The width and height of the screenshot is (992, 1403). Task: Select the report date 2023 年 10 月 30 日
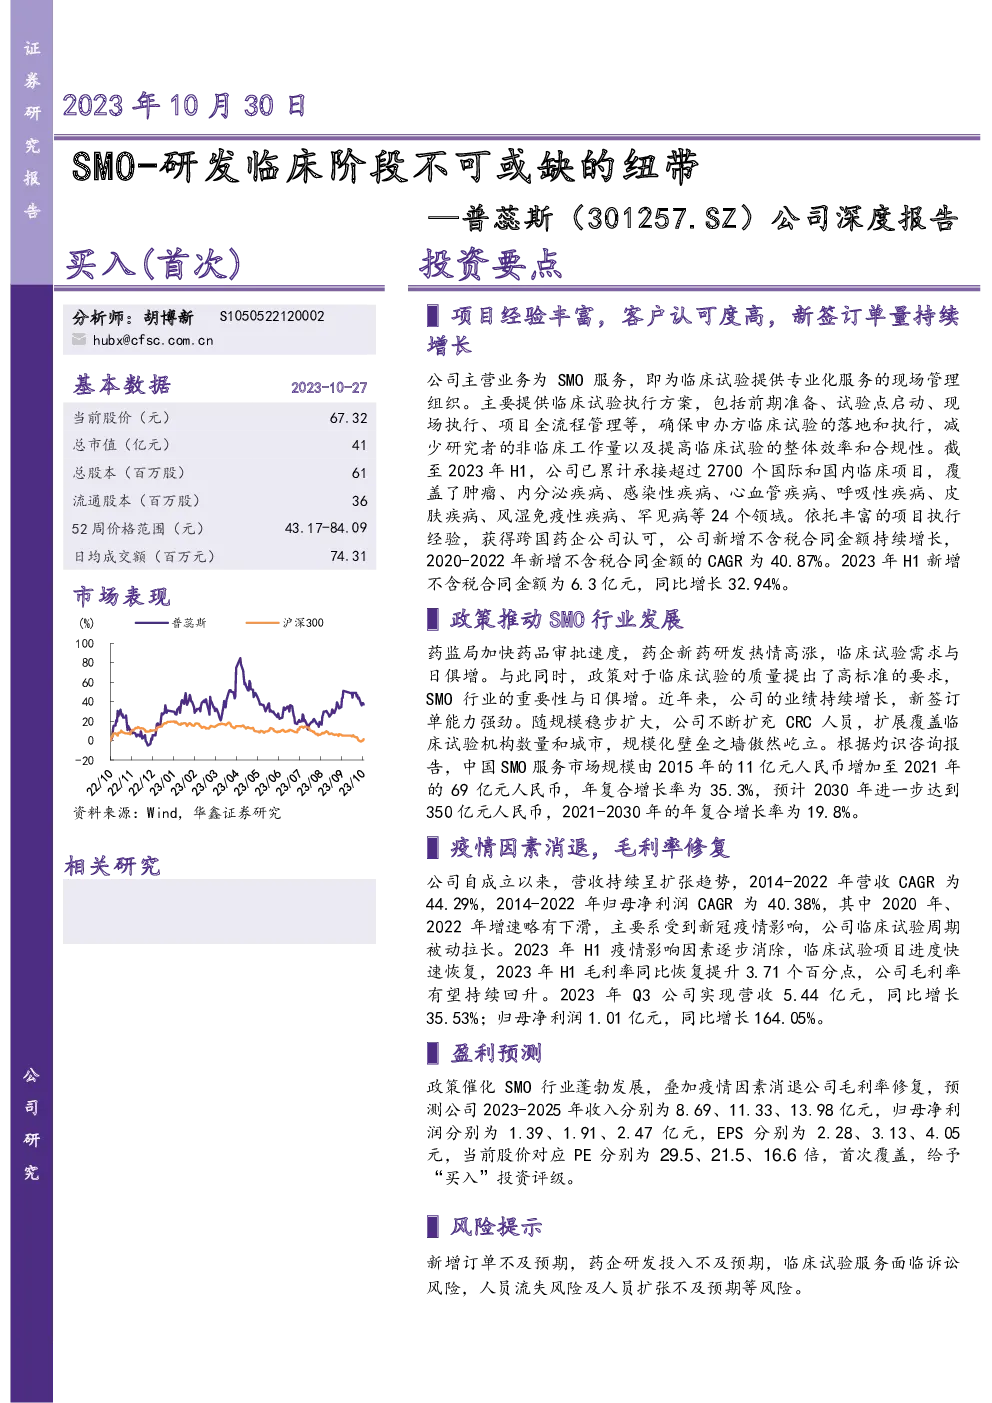(x=184, y=106)
